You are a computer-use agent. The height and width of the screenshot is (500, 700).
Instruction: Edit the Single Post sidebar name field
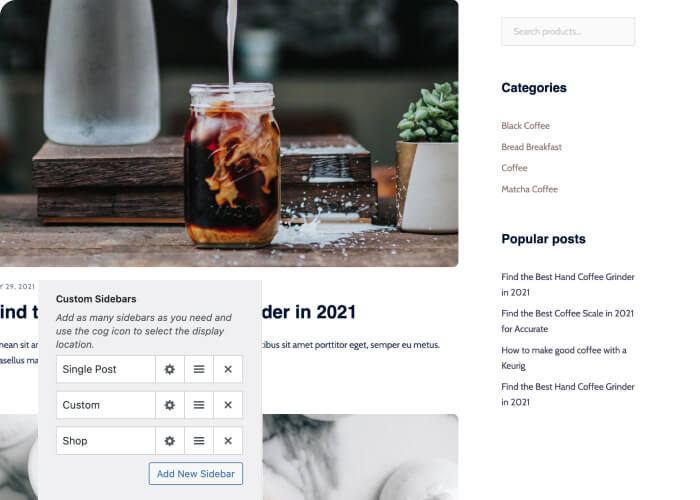tap(106, 369)
